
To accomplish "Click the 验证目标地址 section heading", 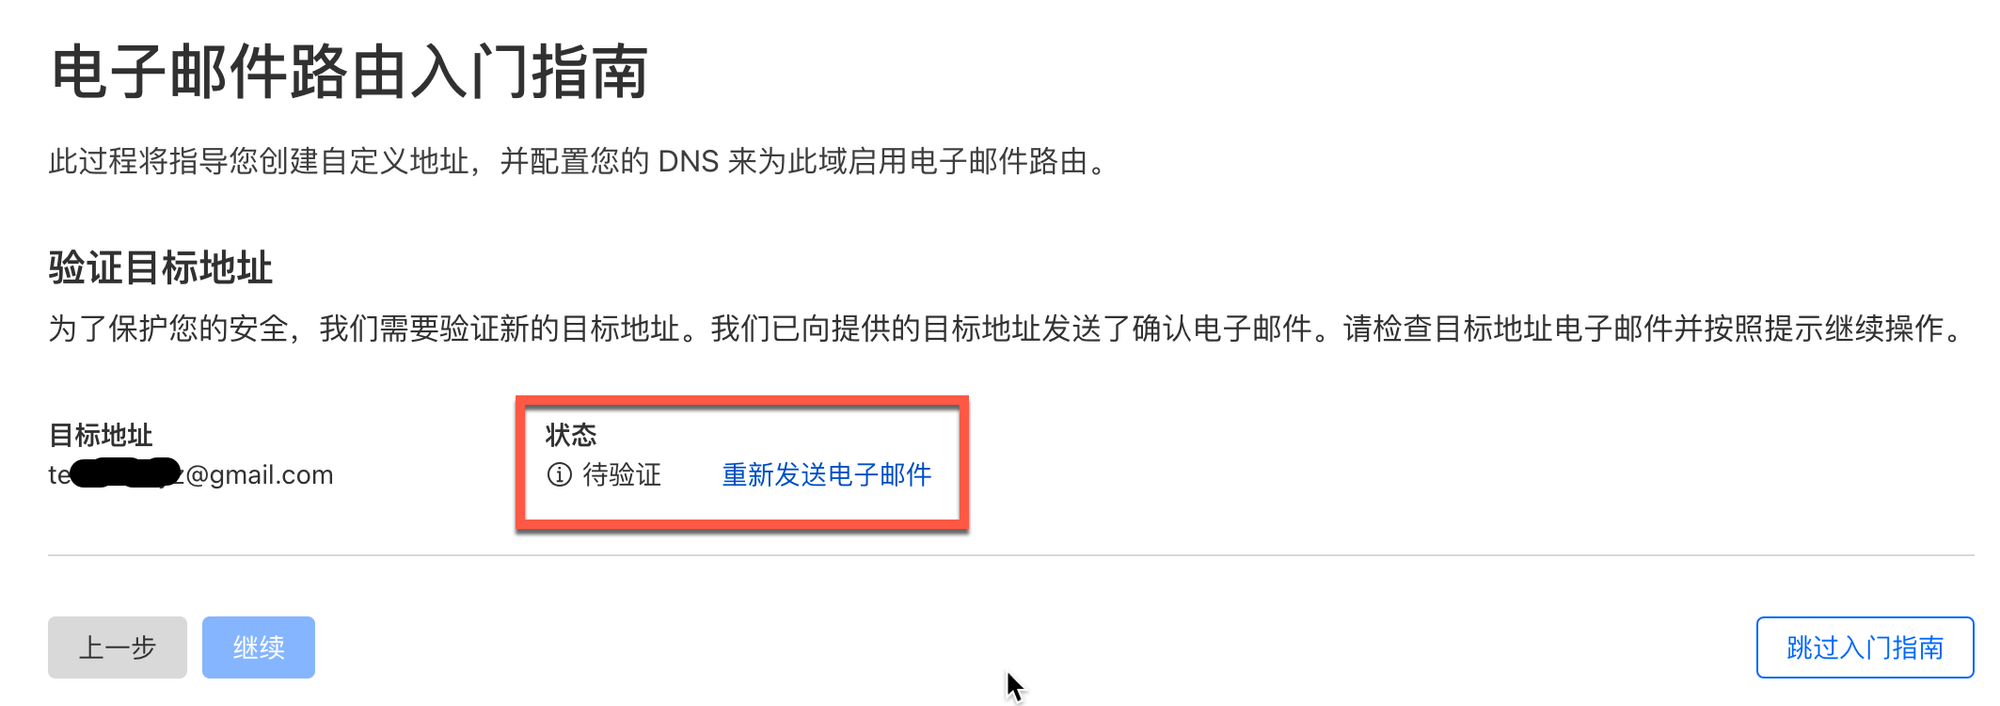I will pyautogui.click(x=160, y=268).
